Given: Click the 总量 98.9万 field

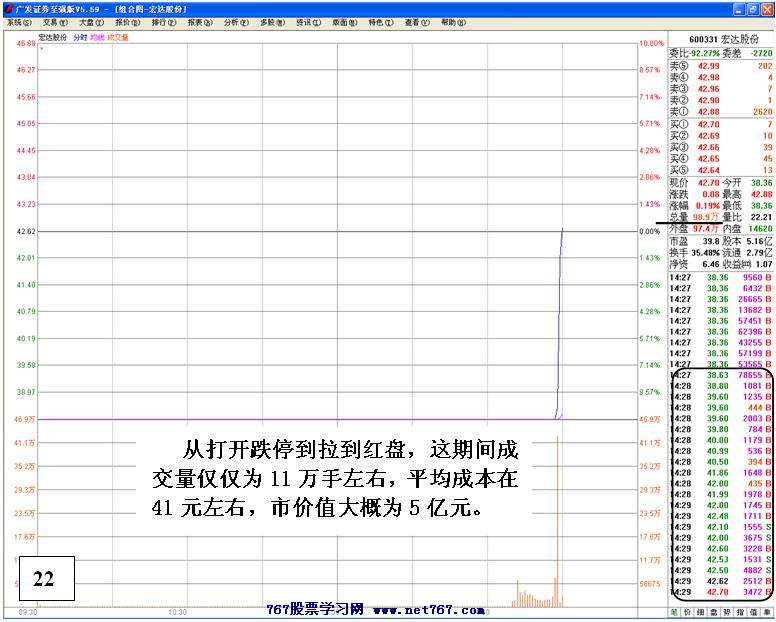Looking at the screenshot, I should 695,217.
